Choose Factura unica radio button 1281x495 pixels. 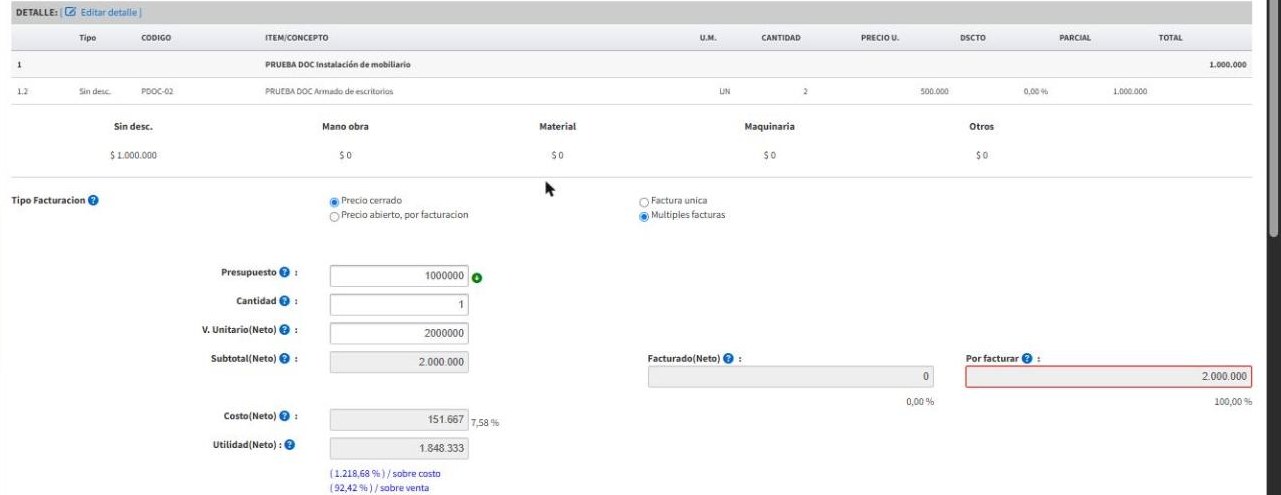pyautogui.click(x=644, y=201)
